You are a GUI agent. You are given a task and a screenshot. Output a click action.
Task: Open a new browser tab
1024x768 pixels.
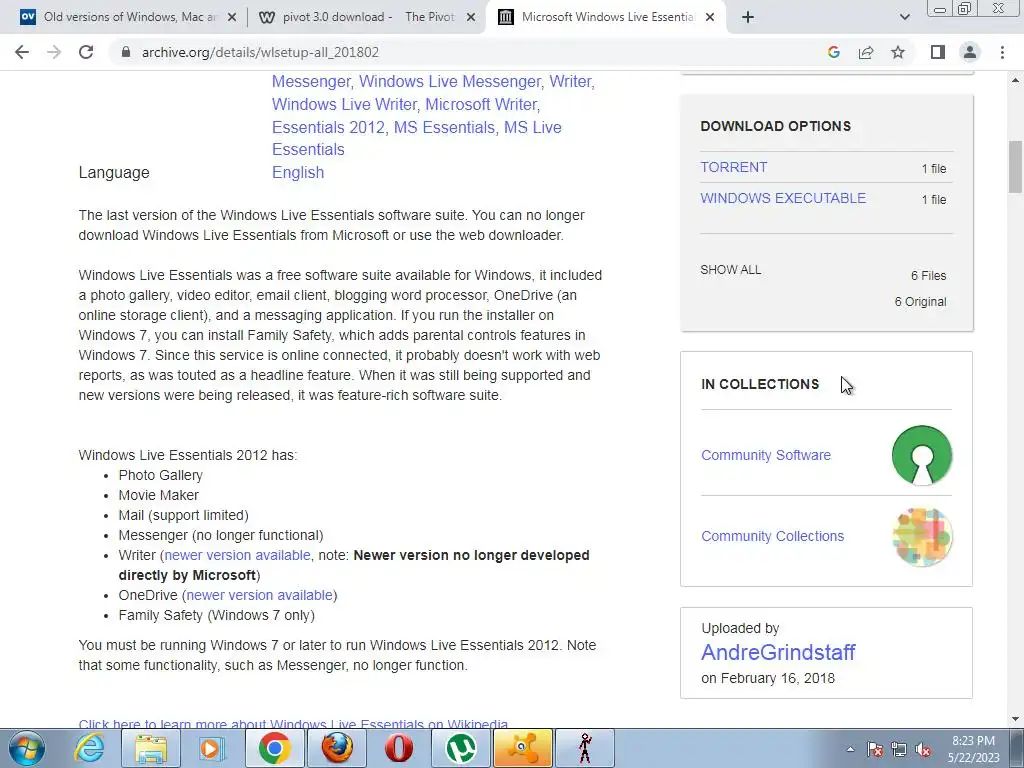pos(748,18)
